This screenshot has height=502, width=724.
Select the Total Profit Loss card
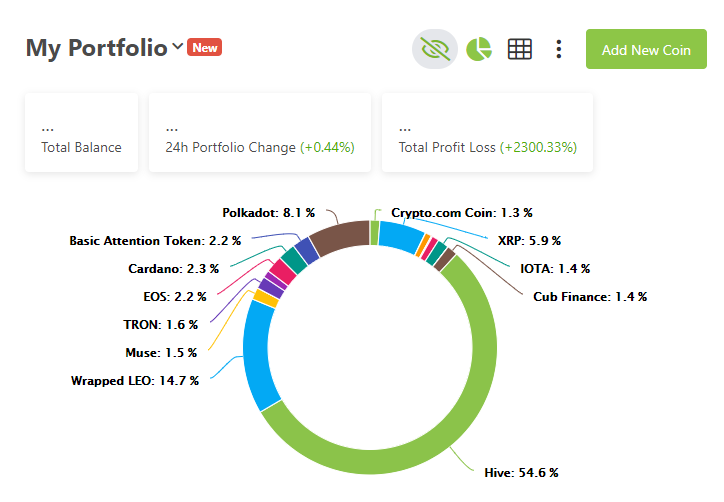(488, 133)
